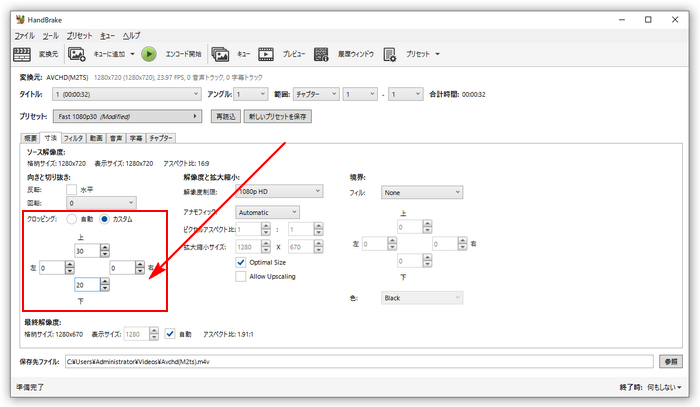Click the 再読込 button
Image resolution: width=700 pixels, height=407 pixels.
click(x=225, y=116)
